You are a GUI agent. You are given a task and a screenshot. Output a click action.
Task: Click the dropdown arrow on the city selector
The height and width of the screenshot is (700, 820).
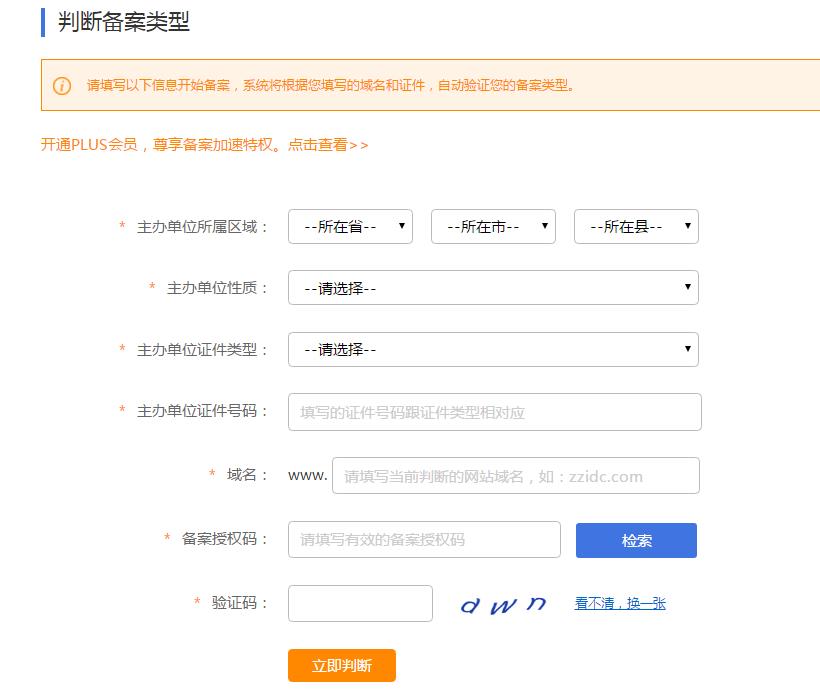tap(543, 226)
